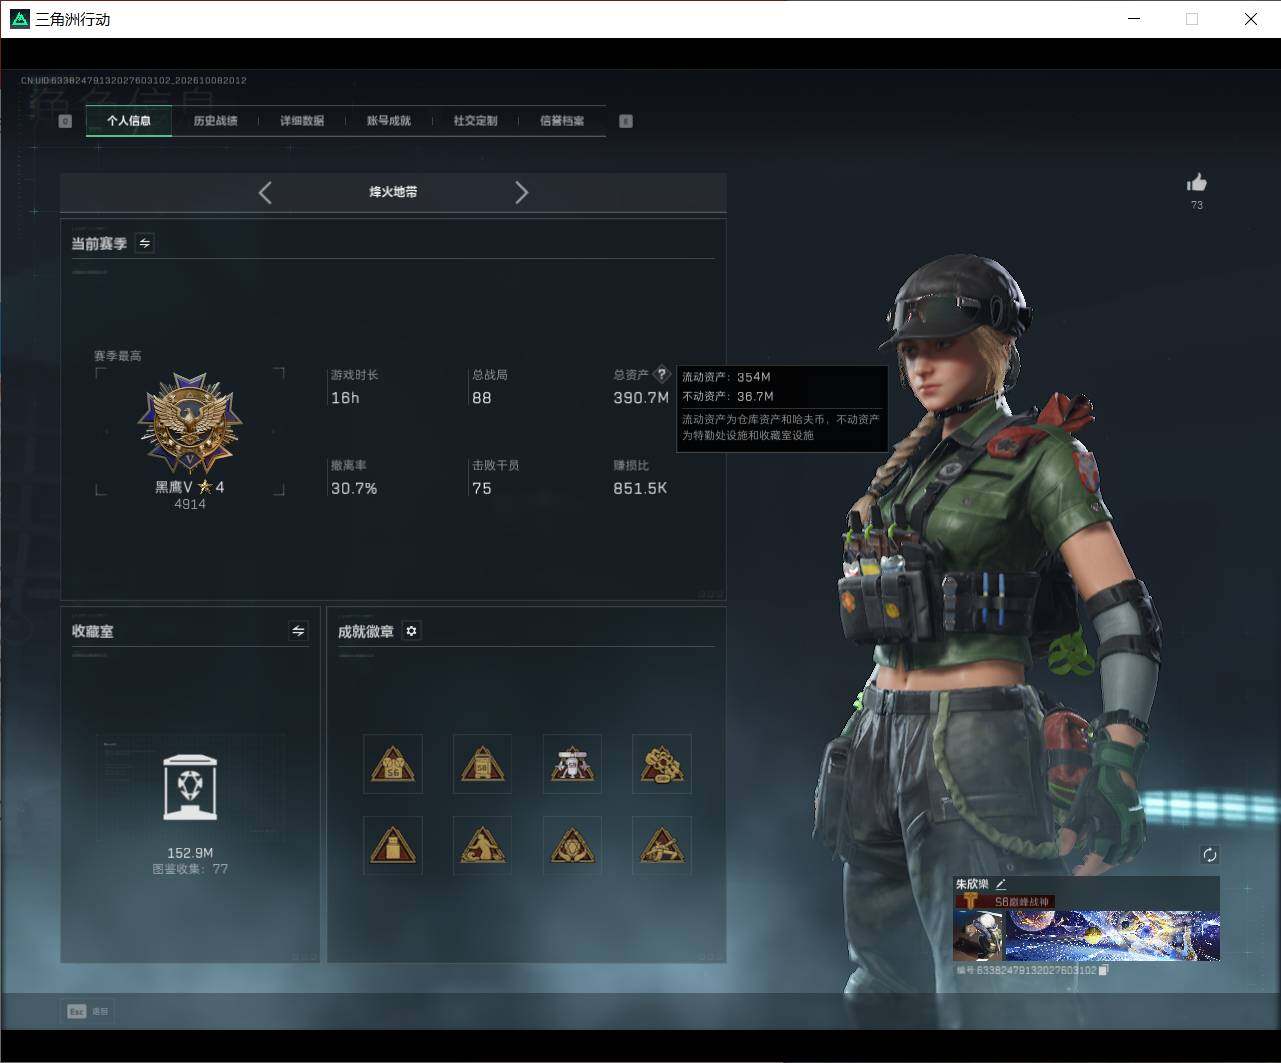
Task: Select the gold coins achievement badge
Action: (662, 764)
